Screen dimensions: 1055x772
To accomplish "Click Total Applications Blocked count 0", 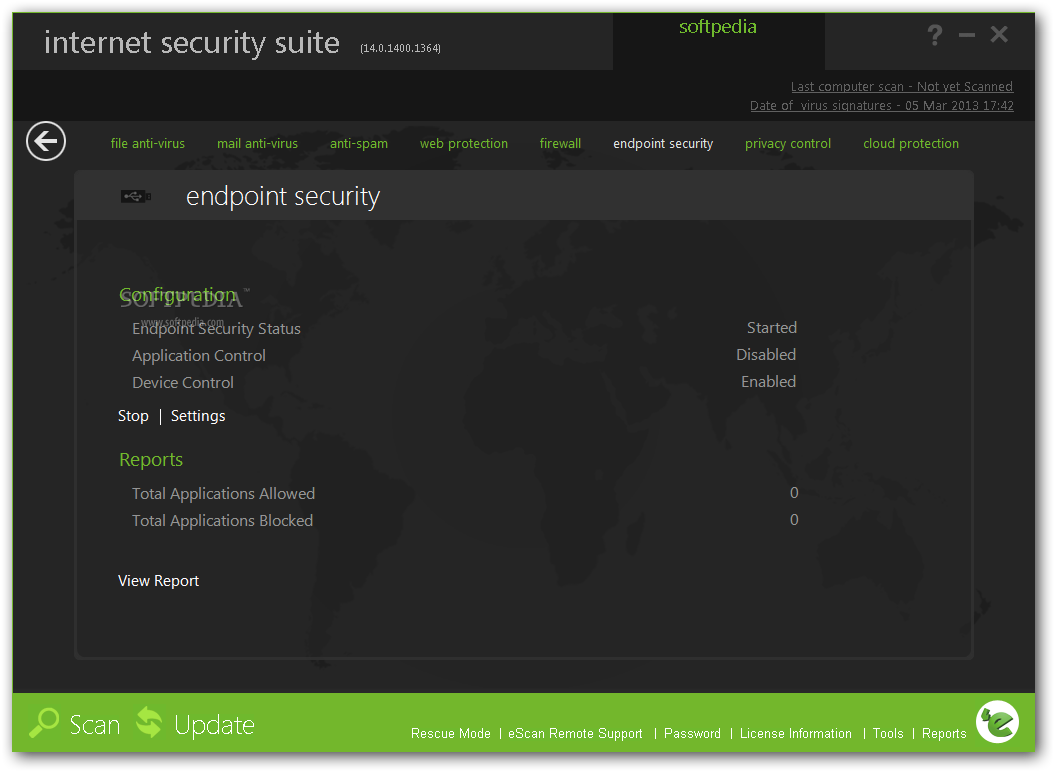I will [x=794, y=520].
